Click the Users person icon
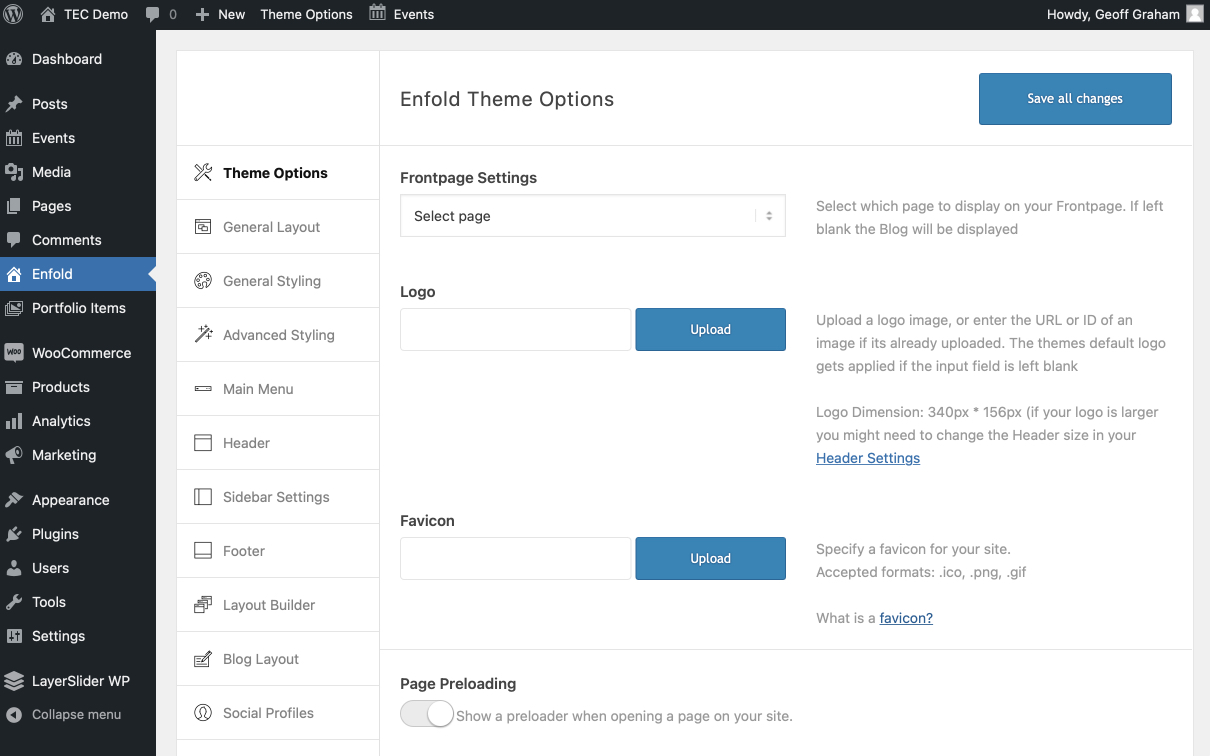The width and height of the screenshot is (1210, 756). pos(14,568)
